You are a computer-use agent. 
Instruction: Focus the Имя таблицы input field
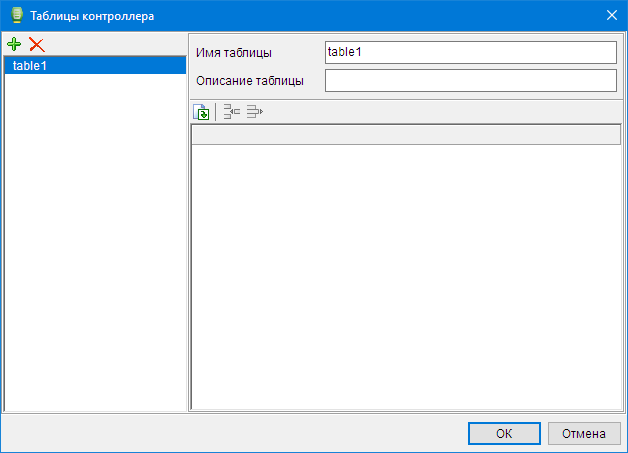coord(470,52)
